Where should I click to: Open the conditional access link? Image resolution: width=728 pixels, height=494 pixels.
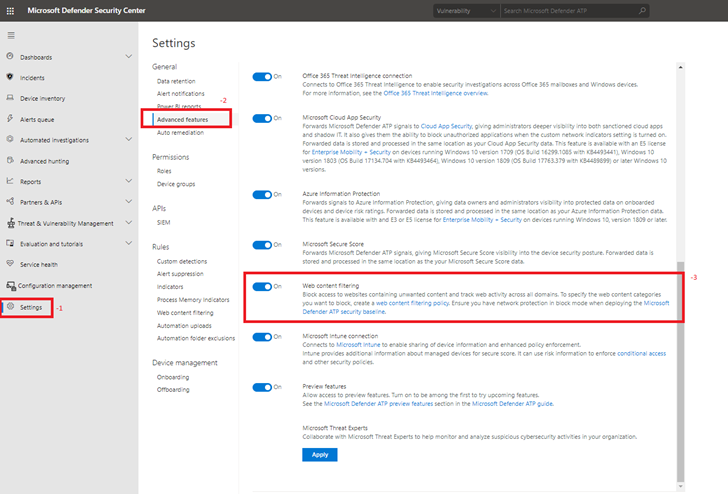coord(642,354)
